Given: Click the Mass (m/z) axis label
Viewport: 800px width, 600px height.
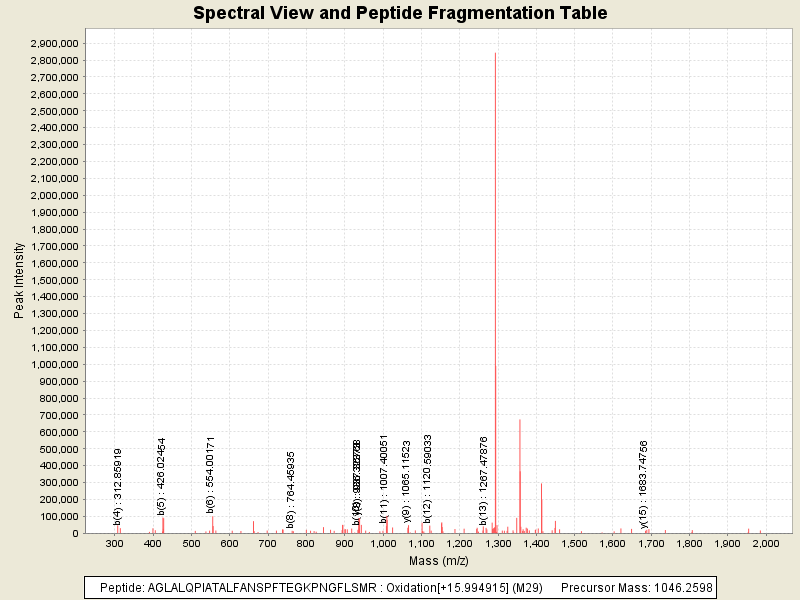Looking at the screenshot, I should [x=440, y=560].
